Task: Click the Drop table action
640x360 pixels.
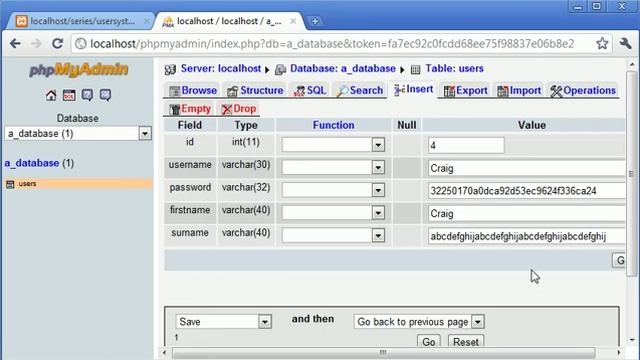Action: pos(239,109)
